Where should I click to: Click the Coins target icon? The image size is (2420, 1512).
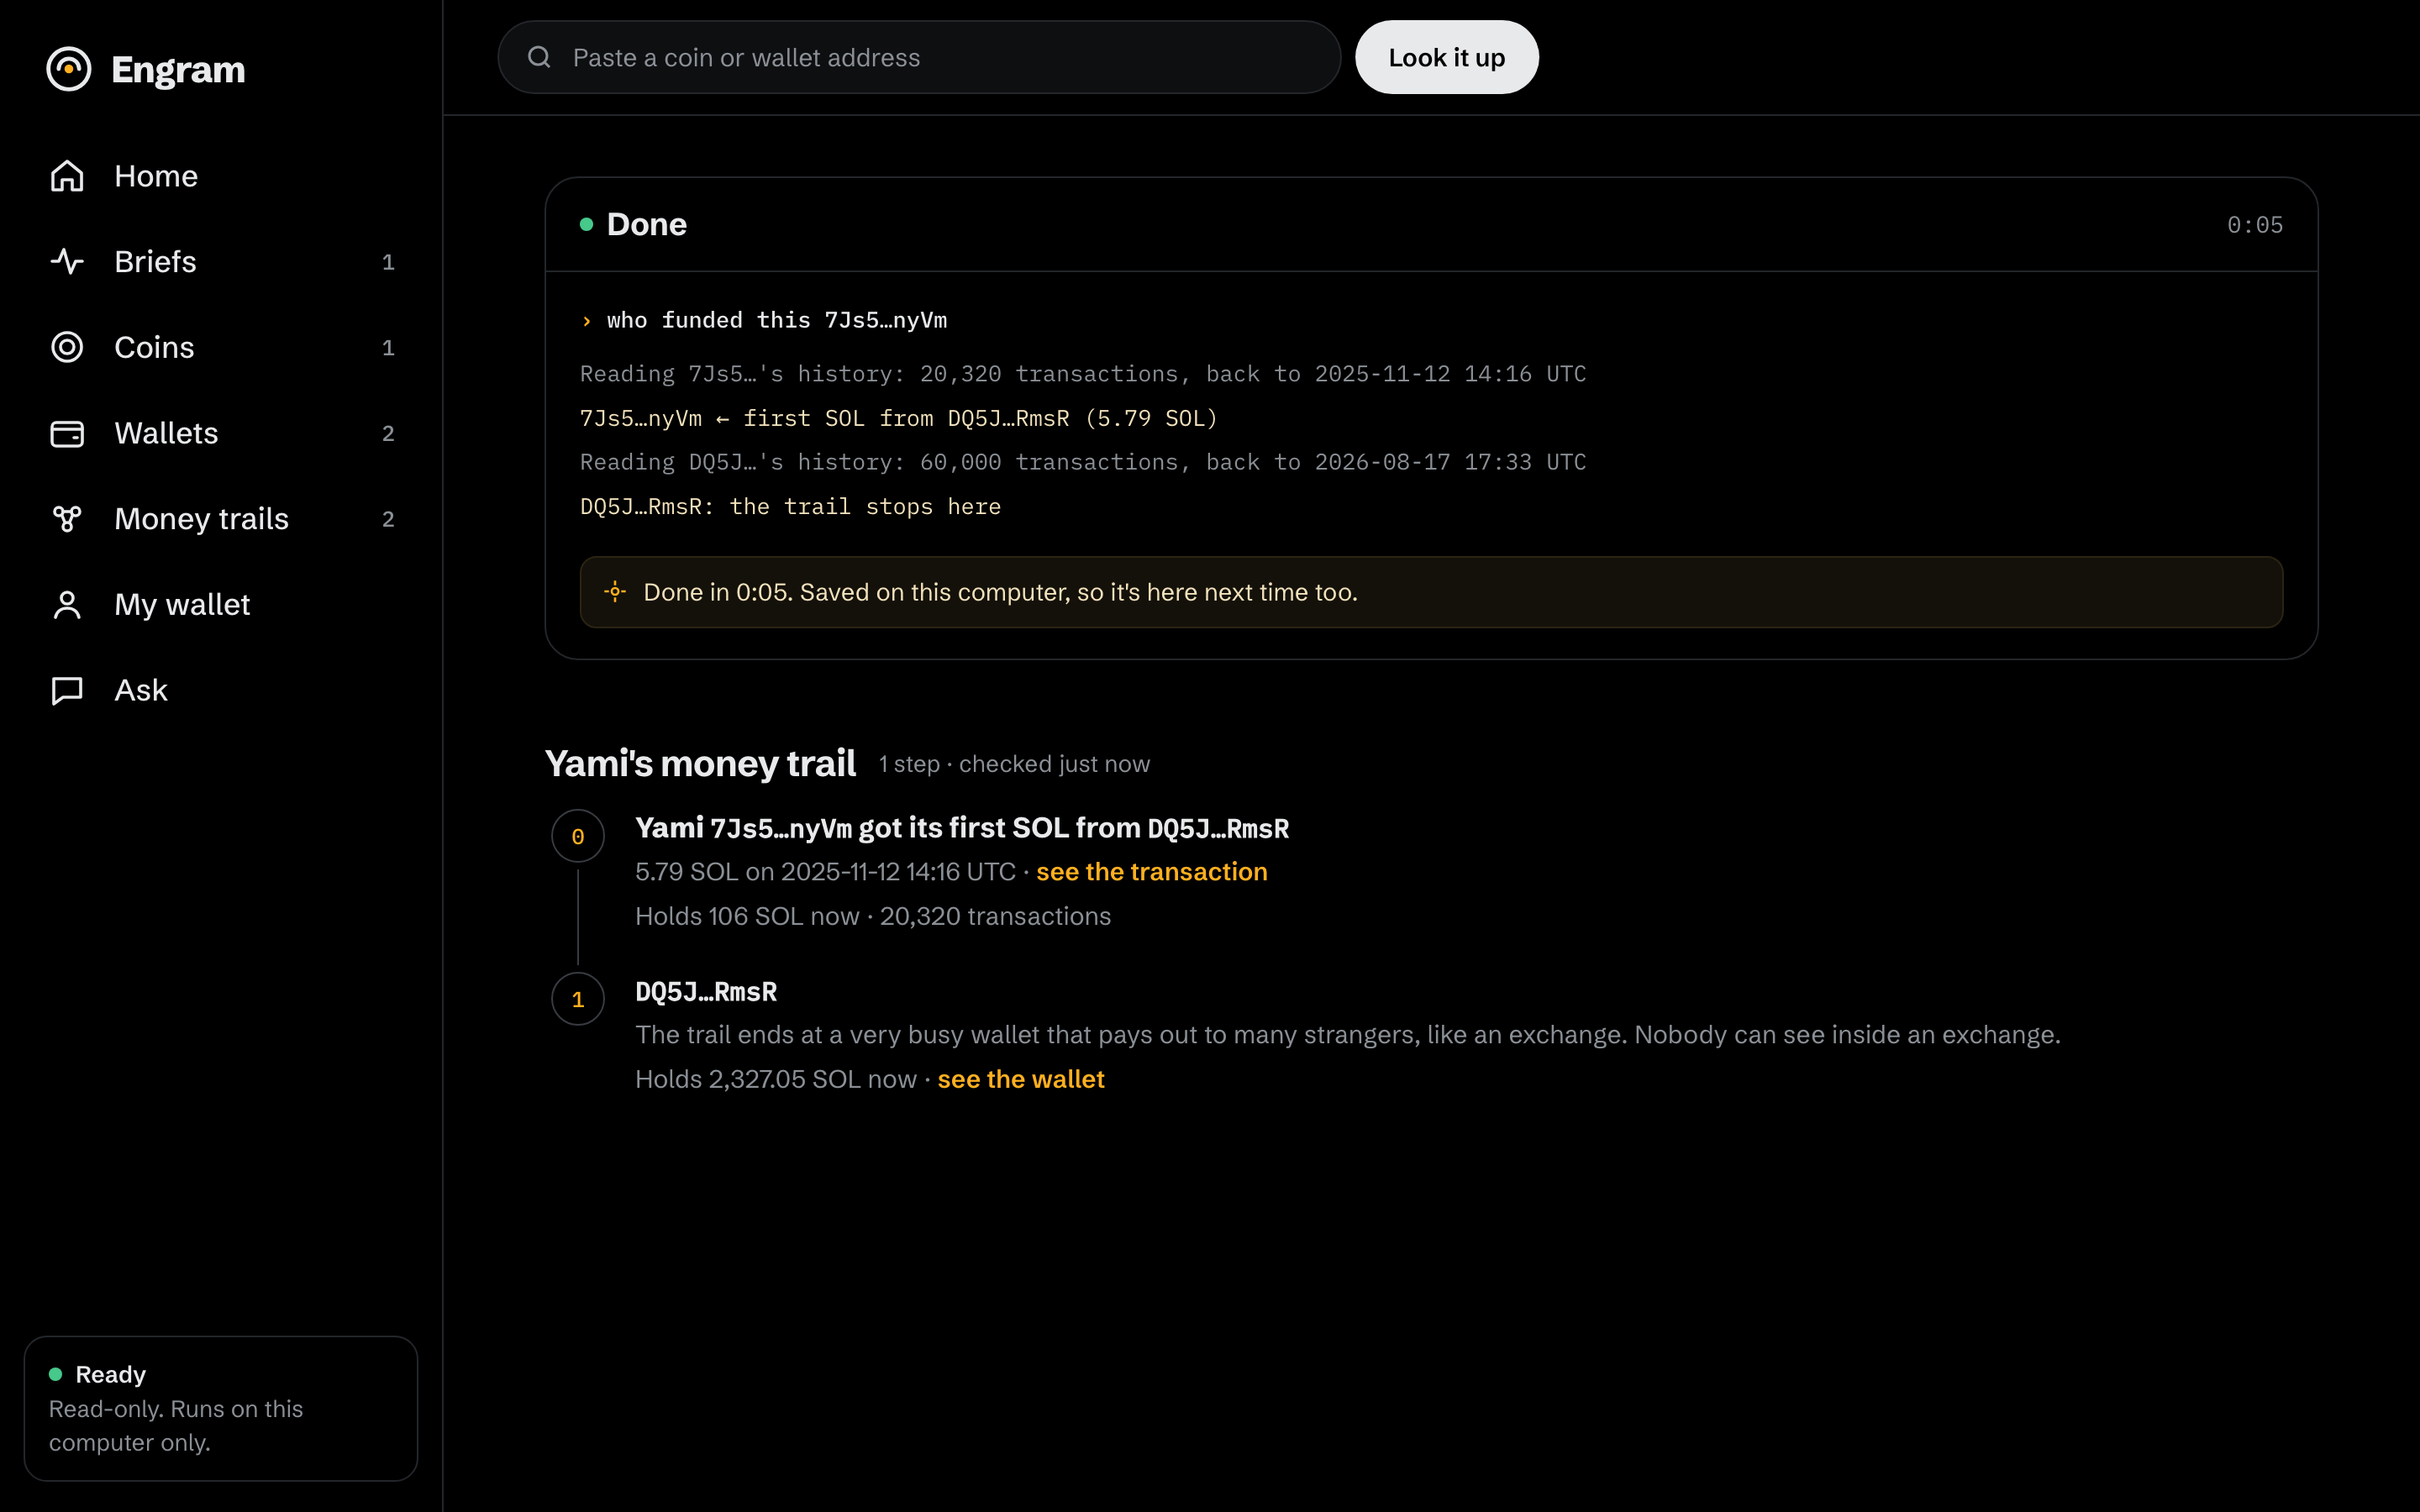67,347
